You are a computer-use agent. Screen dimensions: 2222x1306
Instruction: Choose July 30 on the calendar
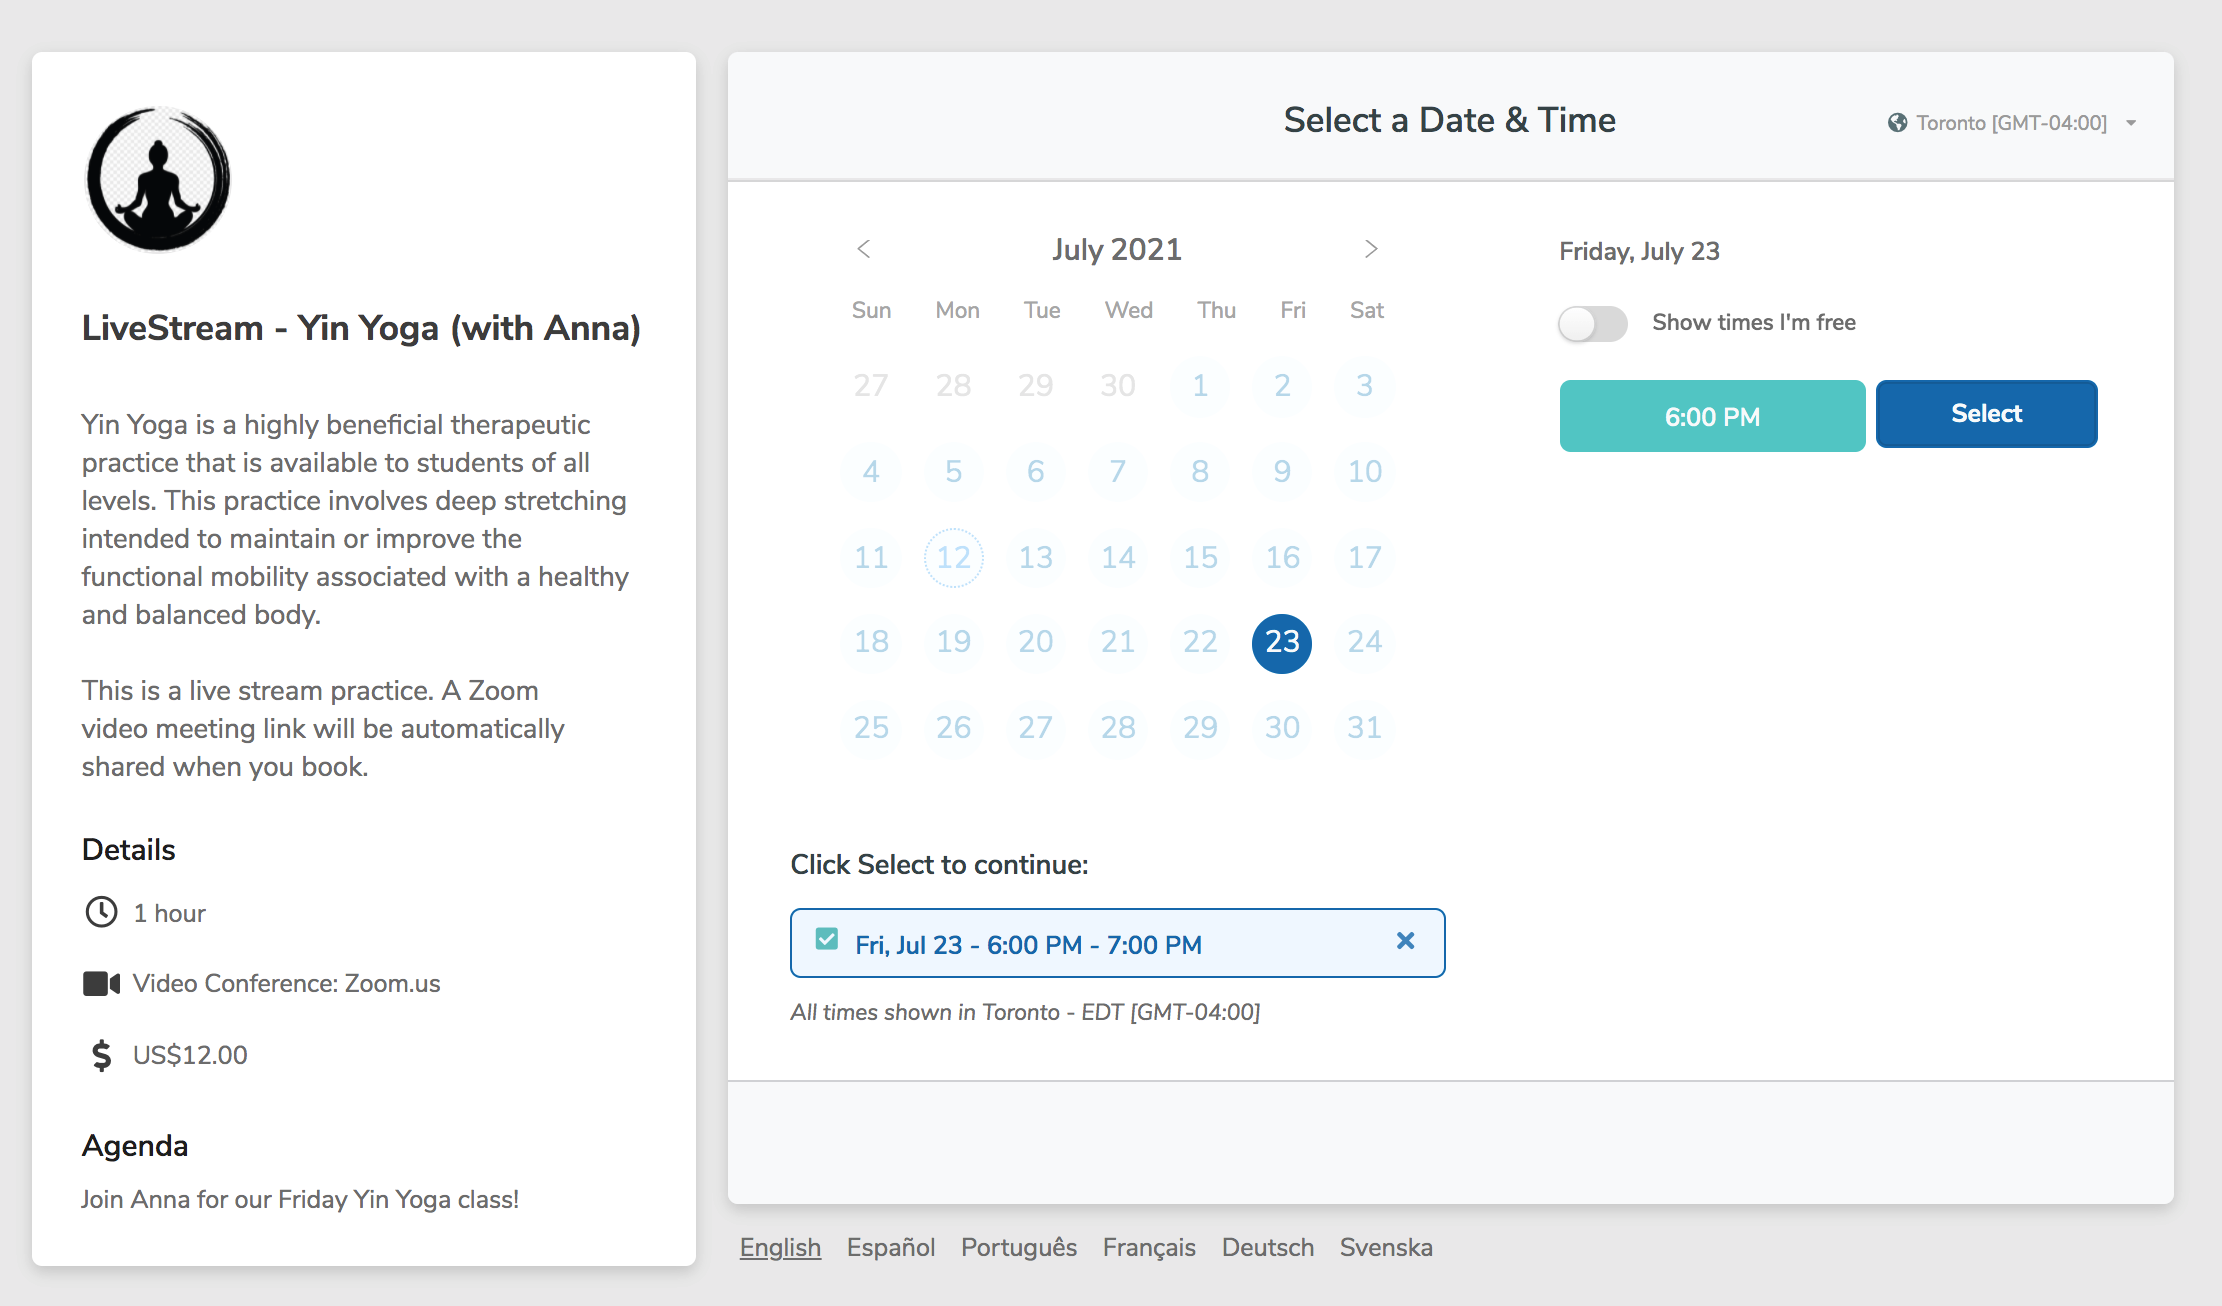pyautogui.click(x=1282, y=727)
